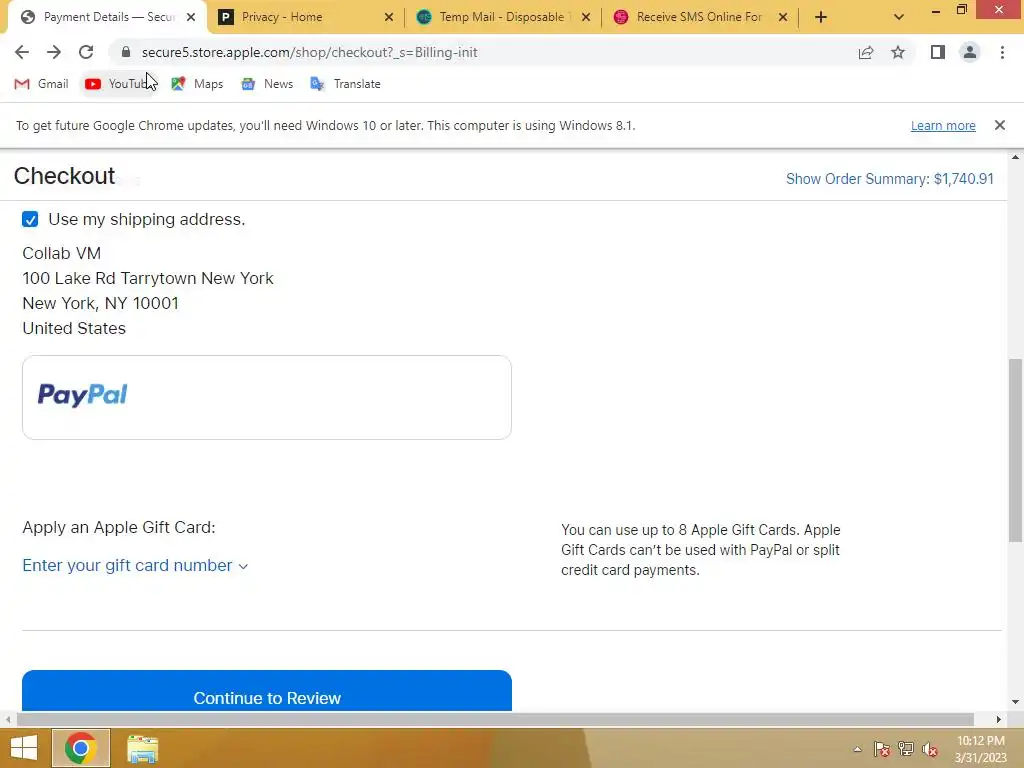Image resolution: width=1024 pixels, height=768 pixels.
Task: Open File Explorer from taskbar
Action: tap(142, 748)
